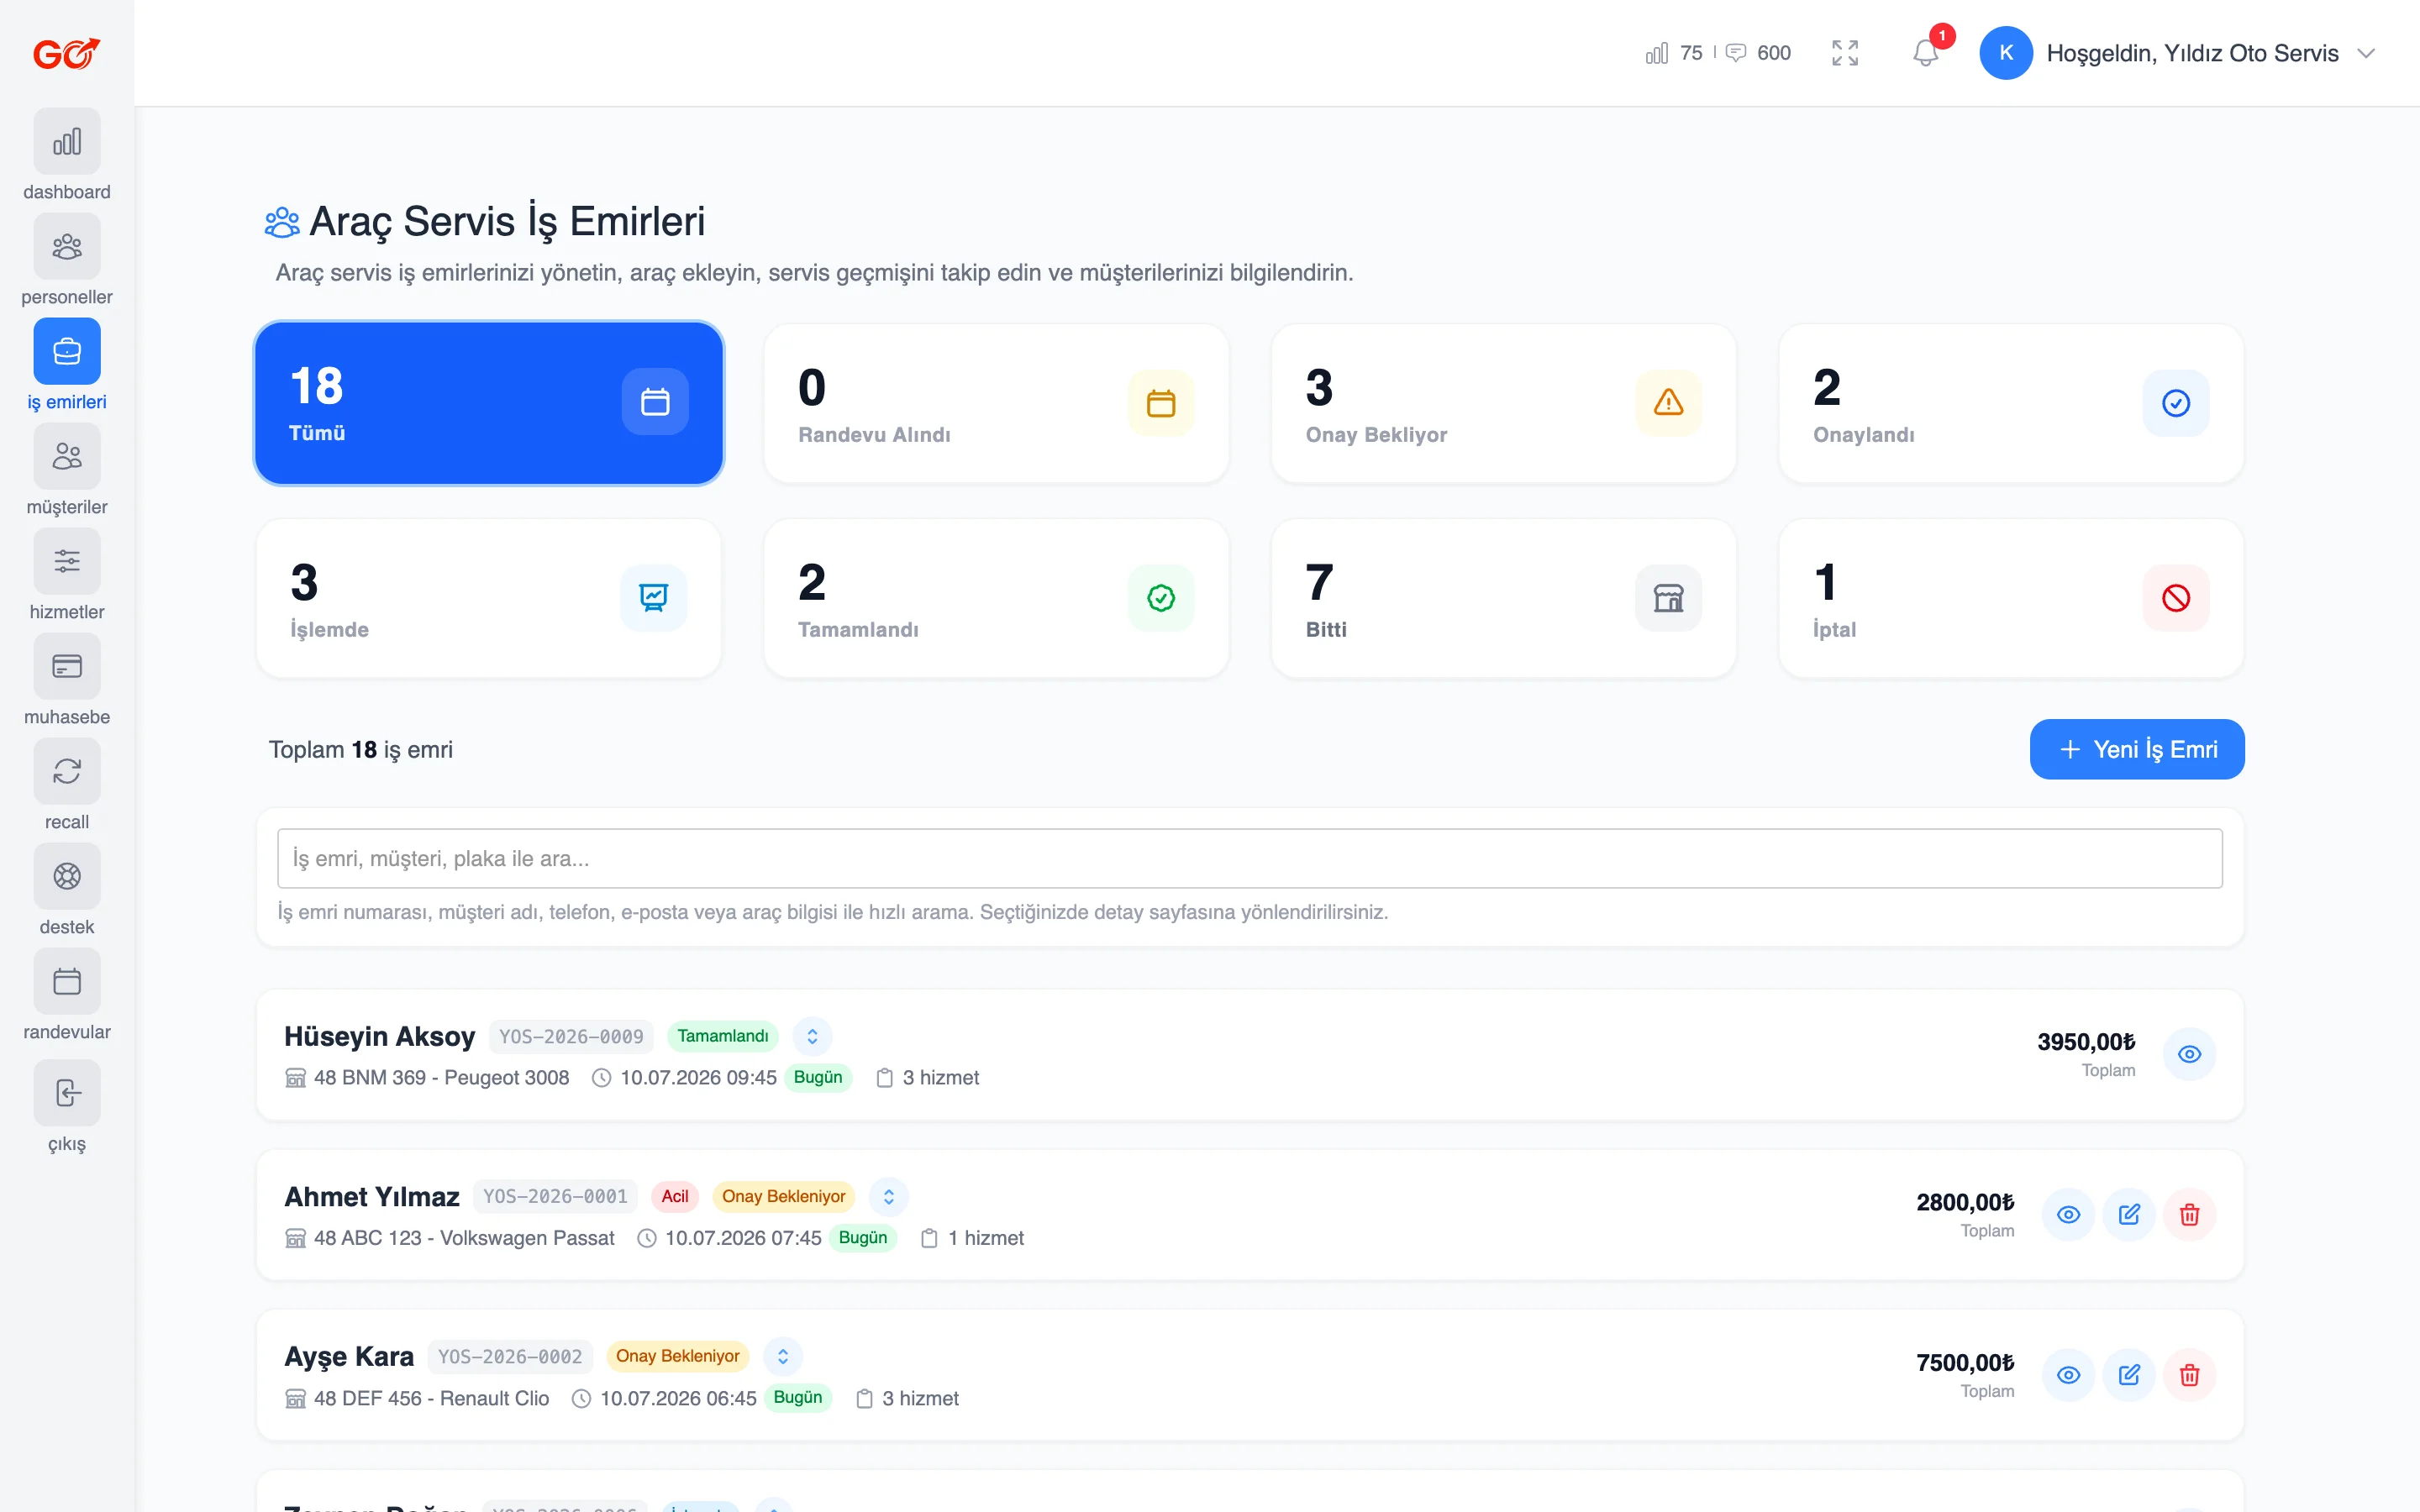This screenshot has height=1512, width=2420.
Task: Click the SMS message icon showing 600
Action: tap(1736, 53)
